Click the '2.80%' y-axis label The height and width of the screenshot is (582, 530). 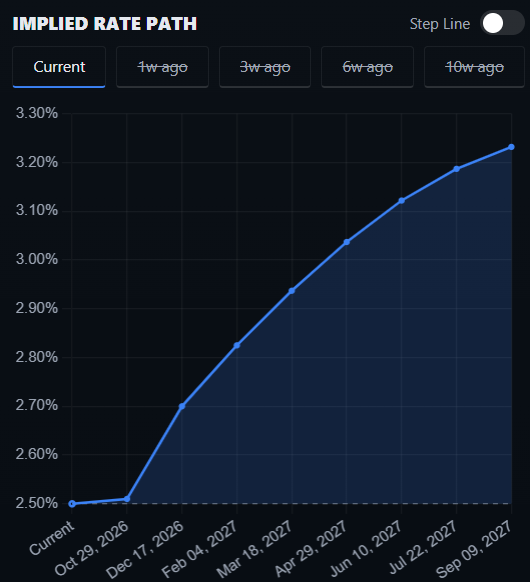click(37, 357)
